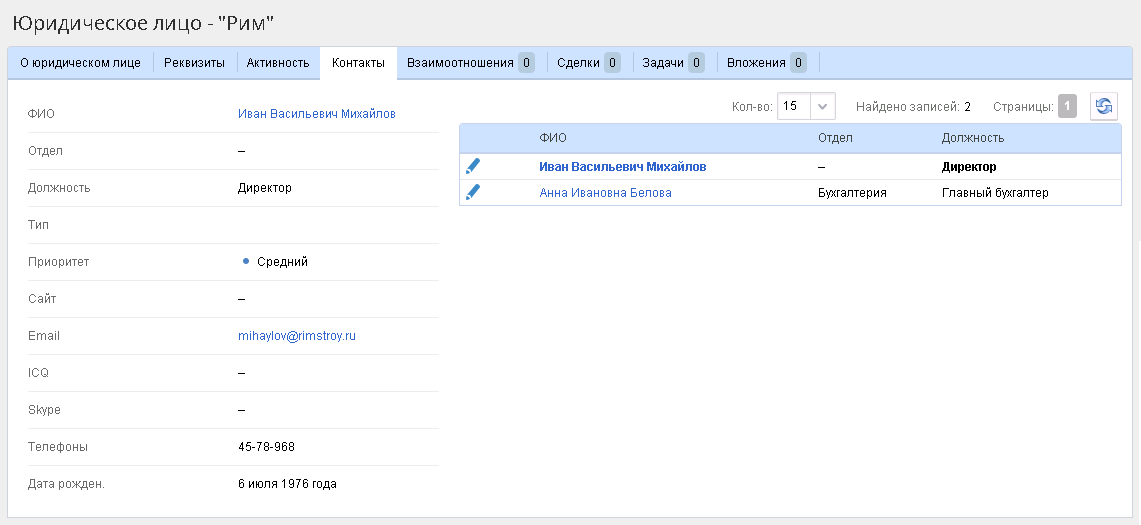Open Иван Васильевич Михайлов link in details panel
The width and height of the screenshot is (1141, 525).
coord(317,114)
